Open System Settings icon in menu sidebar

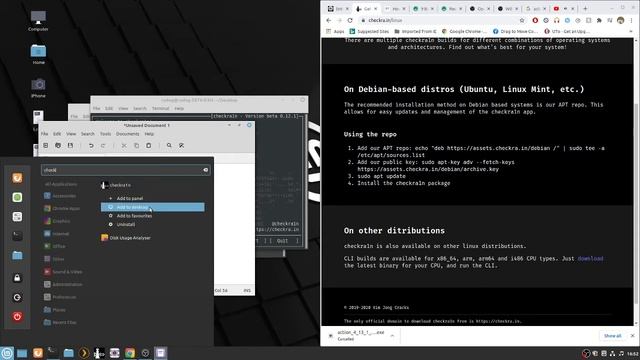17,216
